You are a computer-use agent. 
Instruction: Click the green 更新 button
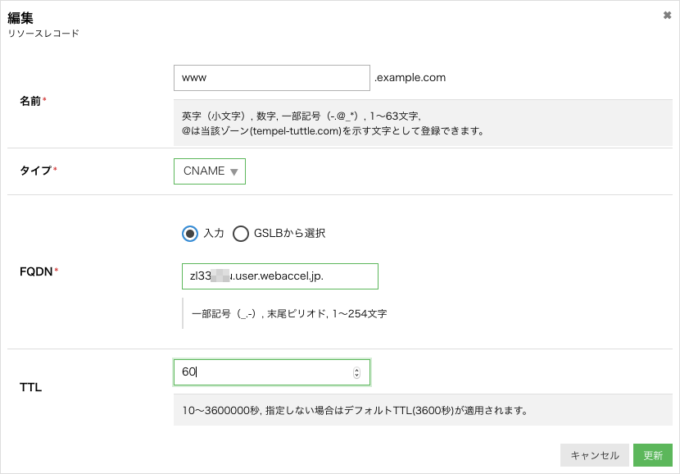pos(652,455)
